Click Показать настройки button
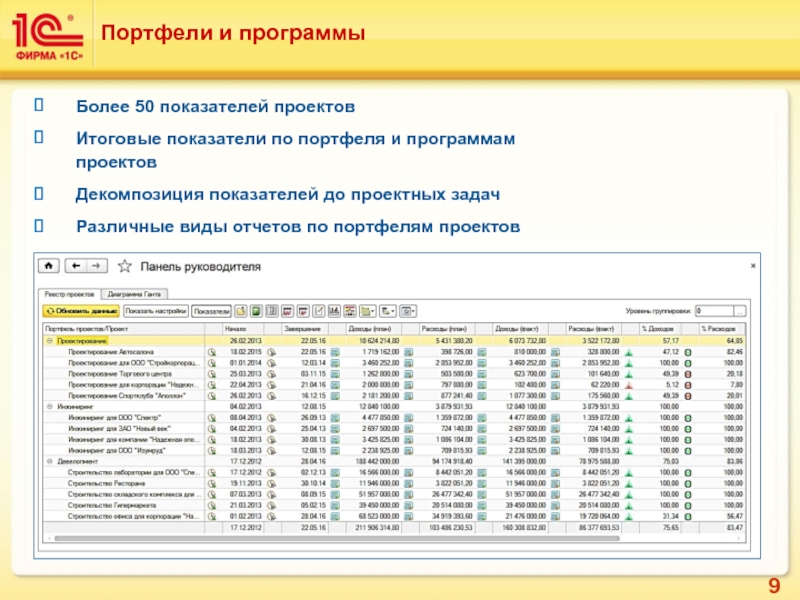Image resolution: width=800 pixels, height=600 pixels. pos(153,311)
